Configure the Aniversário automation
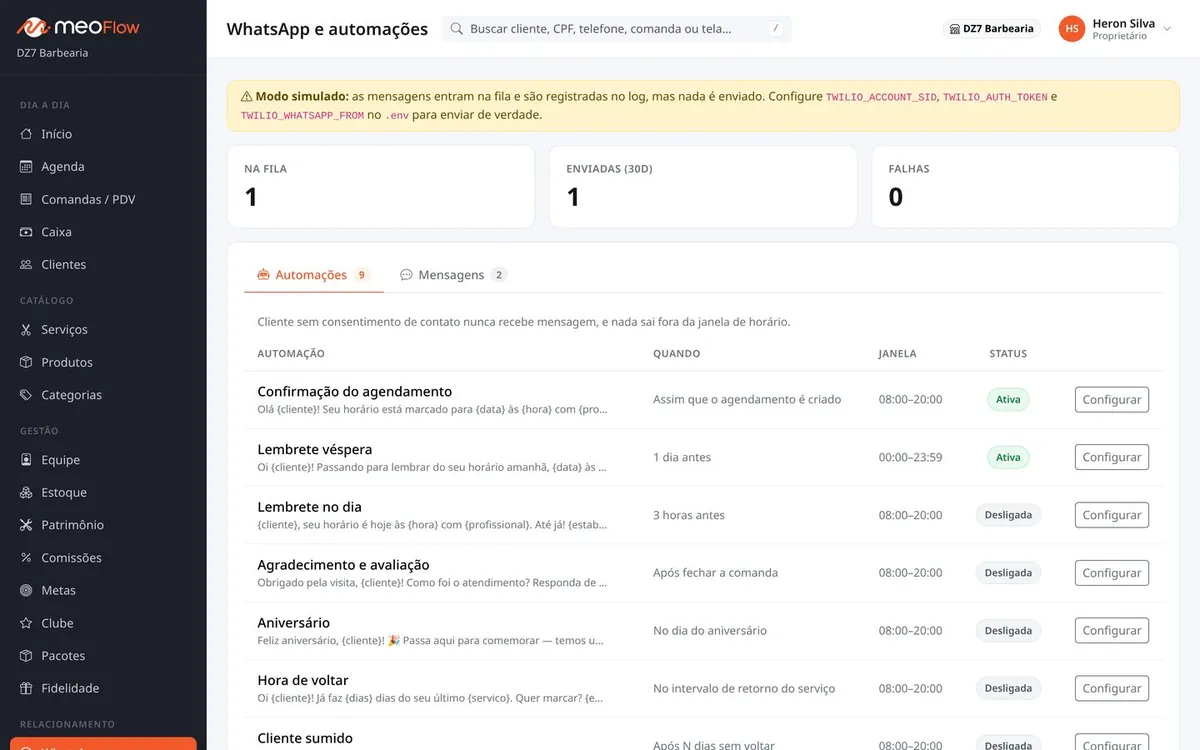The image size is (1200, 750). (1111, 631)
